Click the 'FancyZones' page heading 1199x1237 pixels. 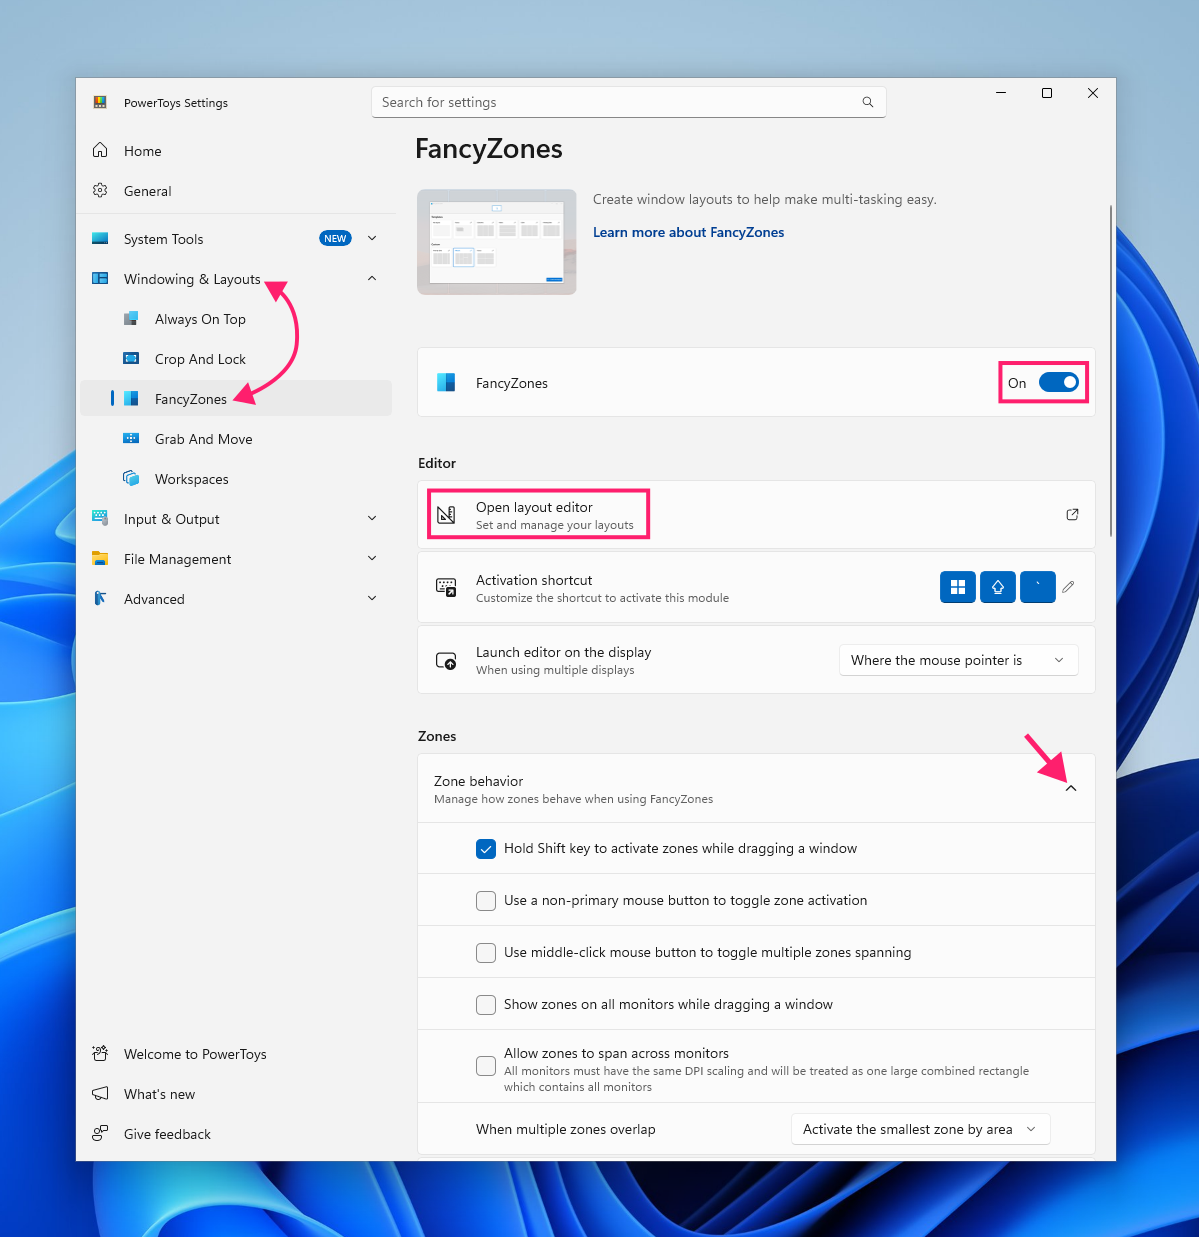tap(489, 149)
